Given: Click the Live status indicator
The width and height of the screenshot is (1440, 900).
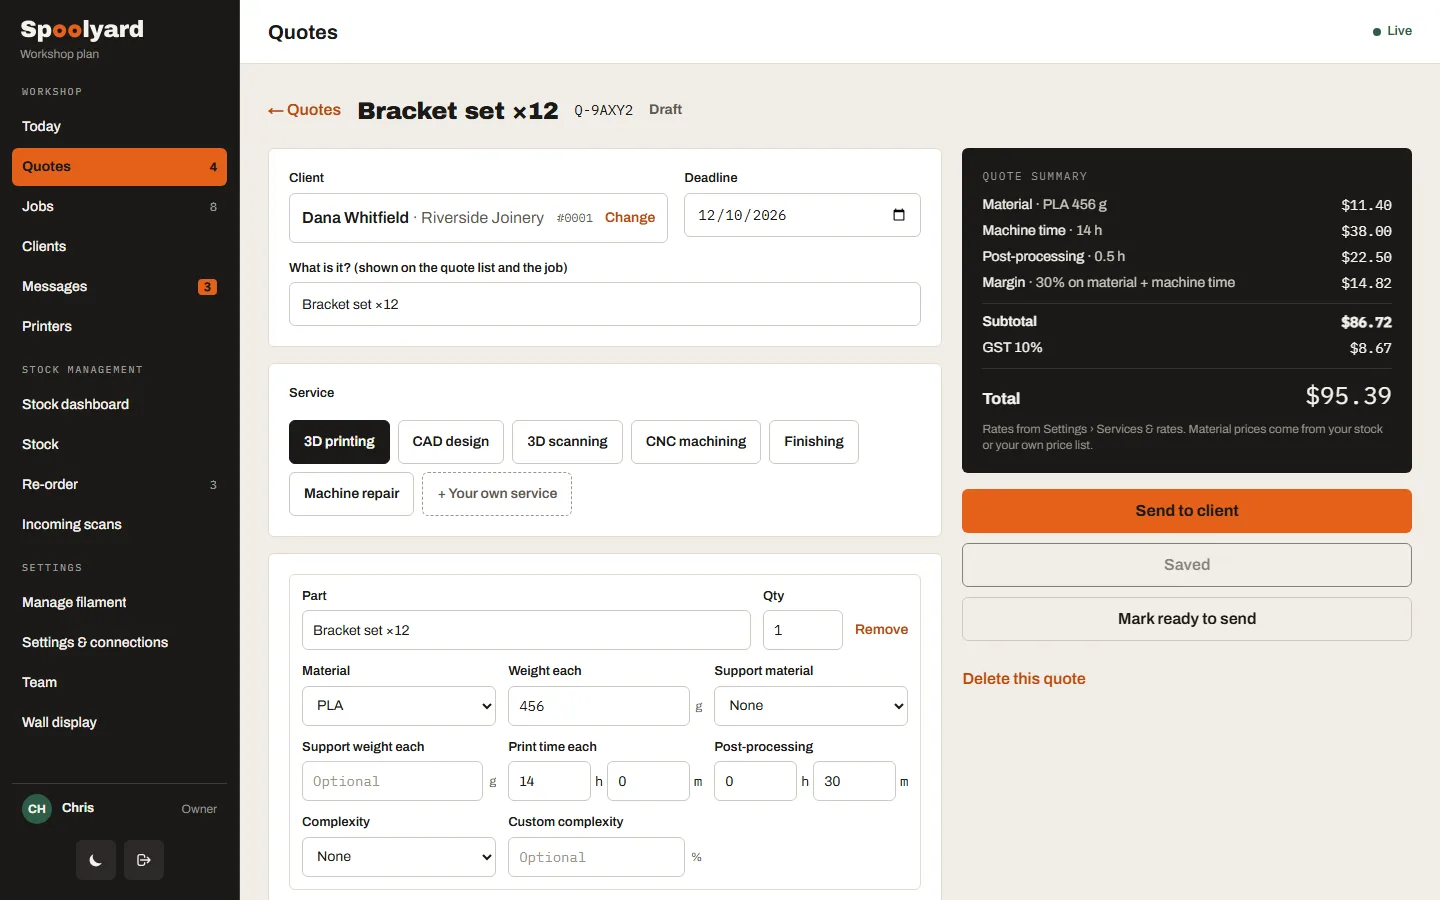Looking at the screenshot, I should coord(1392,31).
